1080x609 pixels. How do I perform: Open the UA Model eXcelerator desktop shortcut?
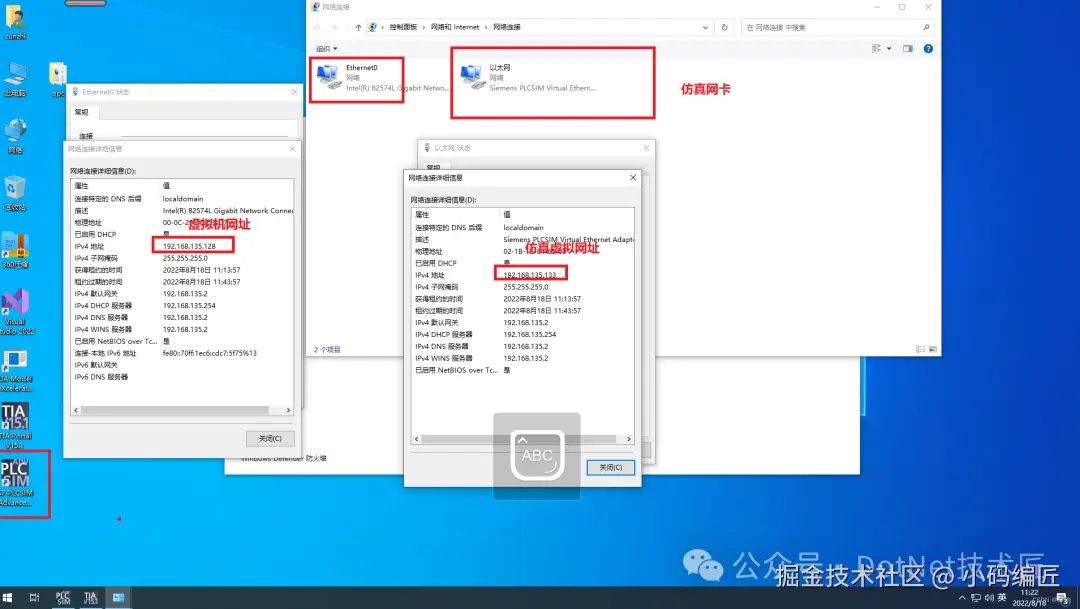point(16,371)
